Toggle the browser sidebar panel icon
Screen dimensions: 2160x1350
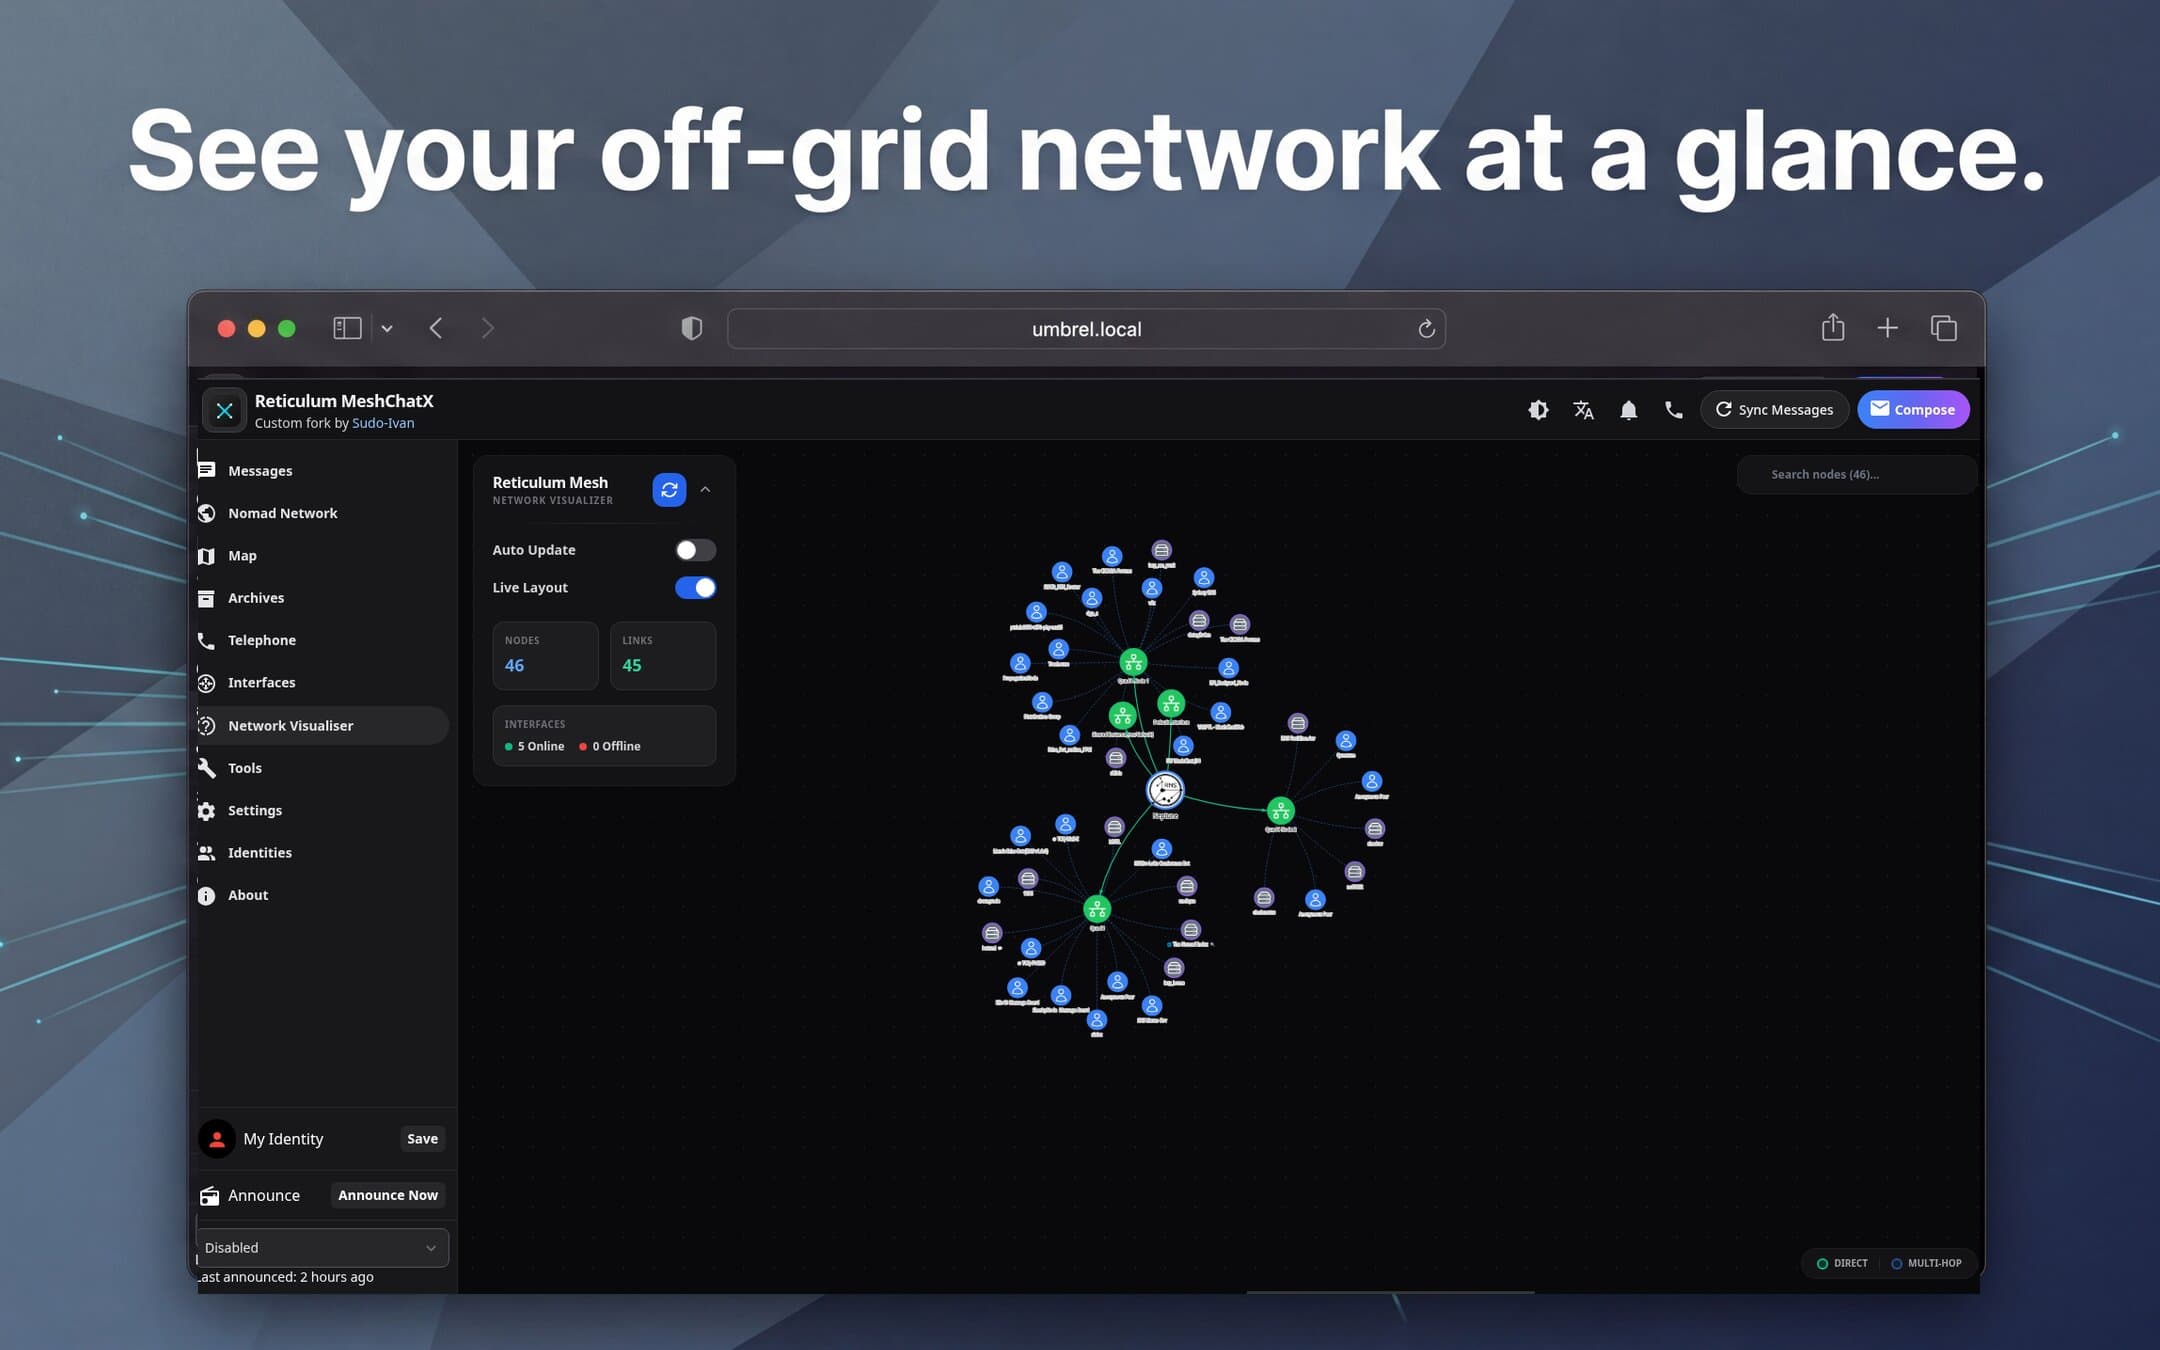point(347,328)
